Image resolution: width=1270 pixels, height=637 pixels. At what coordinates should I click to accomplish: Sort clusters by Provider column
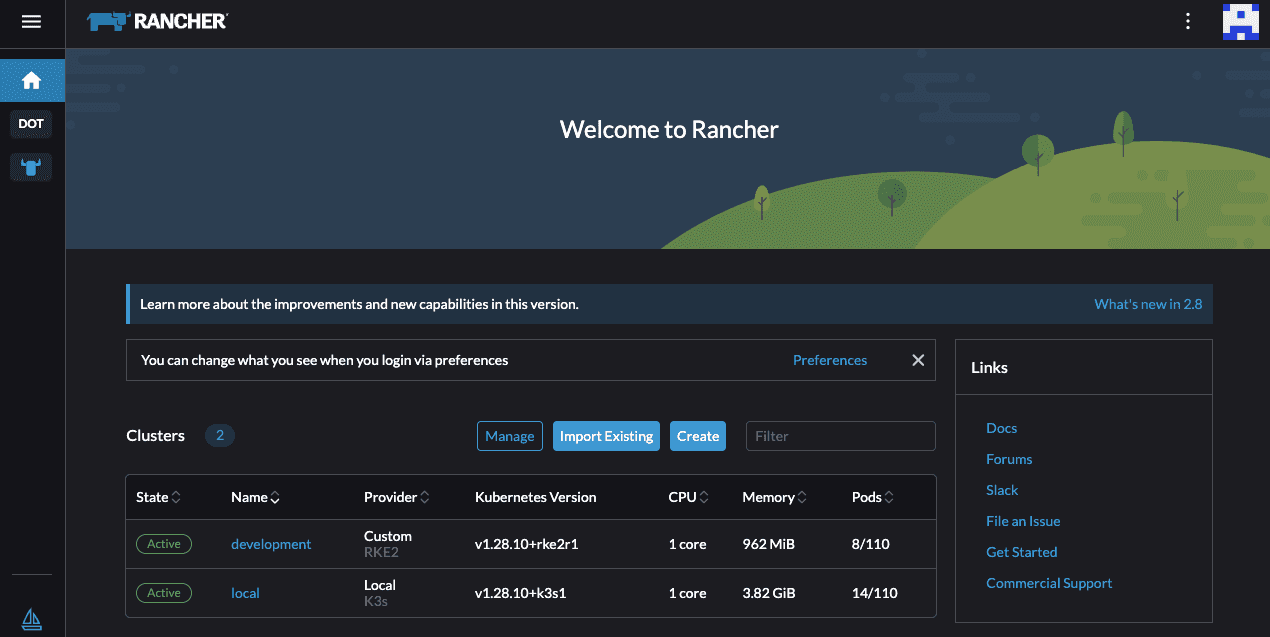coord(397,497)
